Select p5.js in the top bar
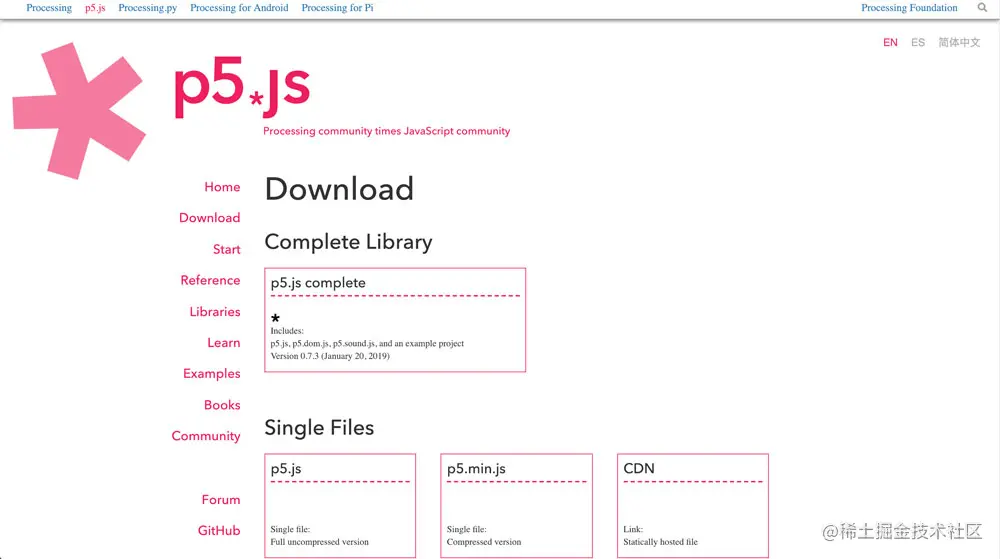 (95, 8)
